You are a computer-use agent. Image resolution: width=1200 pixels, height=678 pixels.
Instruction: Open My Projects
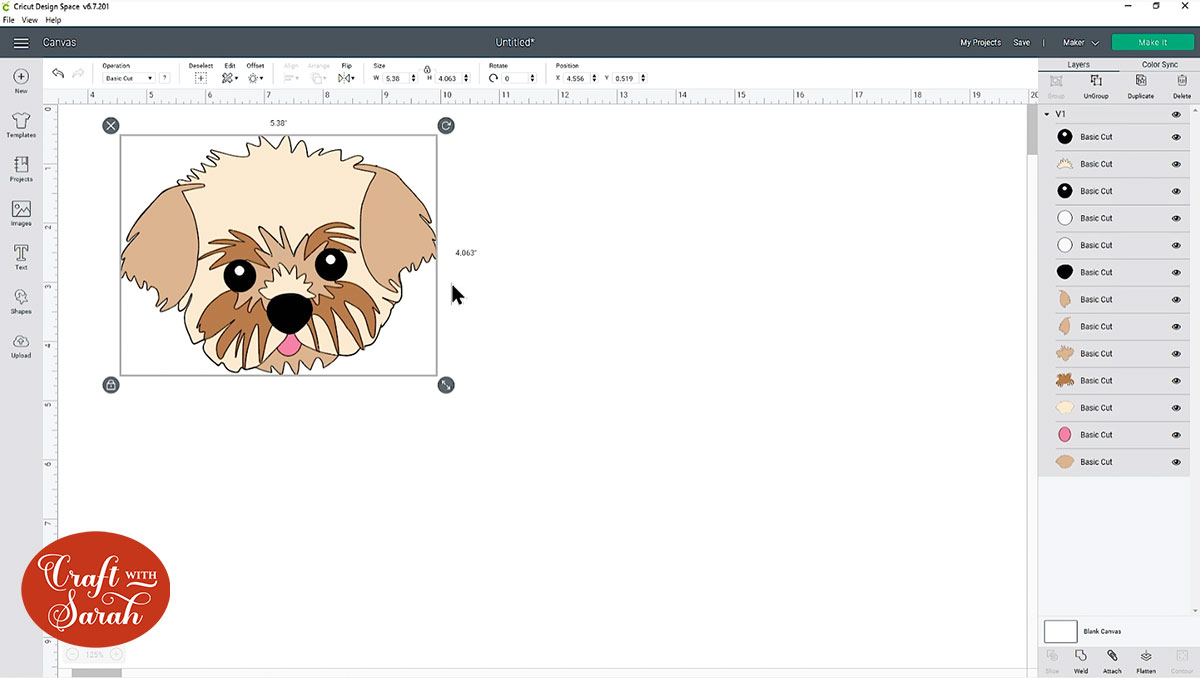coord(980,42)
